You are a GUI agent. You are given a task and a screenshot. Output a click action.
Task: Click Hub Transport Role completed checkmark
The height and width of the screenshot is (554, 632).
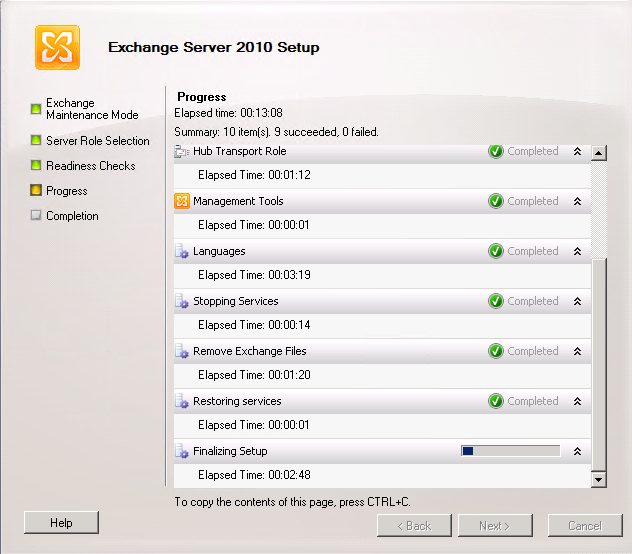[496, 151]
